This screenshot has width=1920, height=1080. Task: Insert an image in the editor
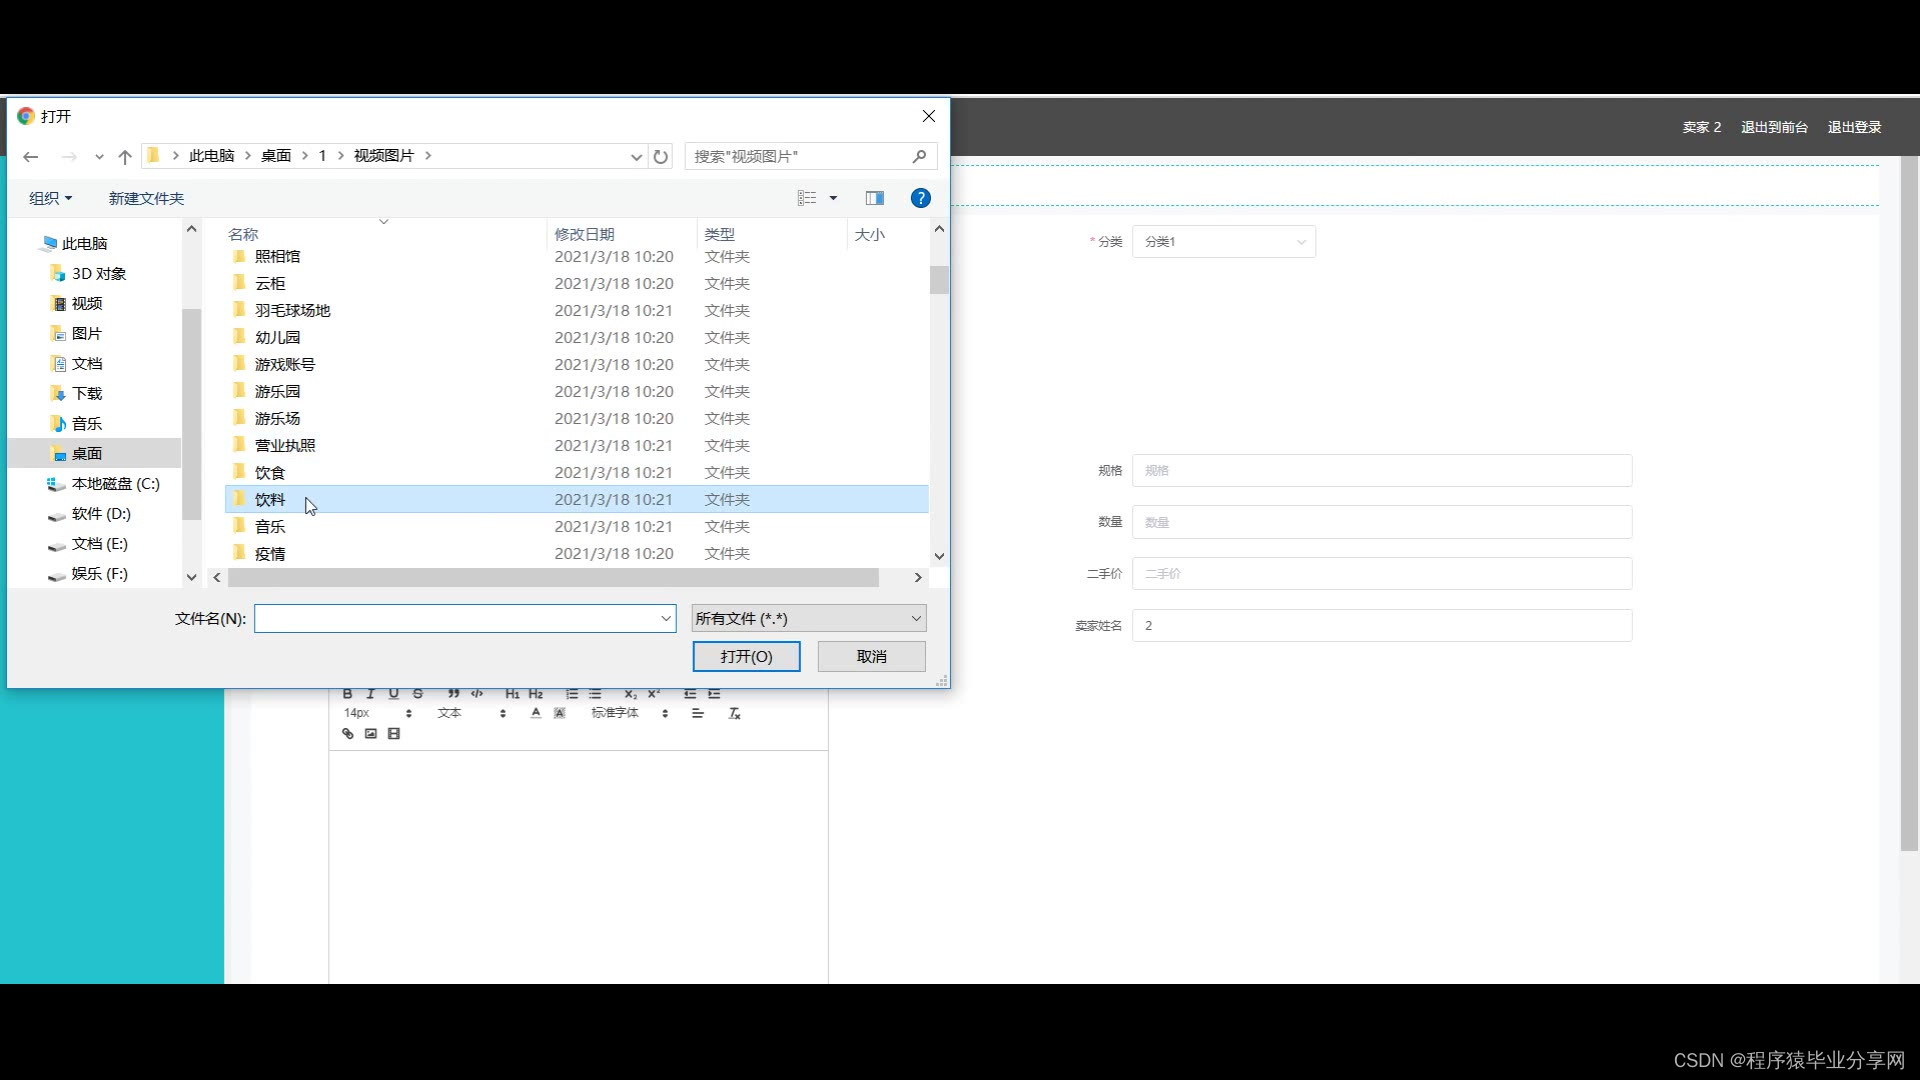(x=371, y=734)
